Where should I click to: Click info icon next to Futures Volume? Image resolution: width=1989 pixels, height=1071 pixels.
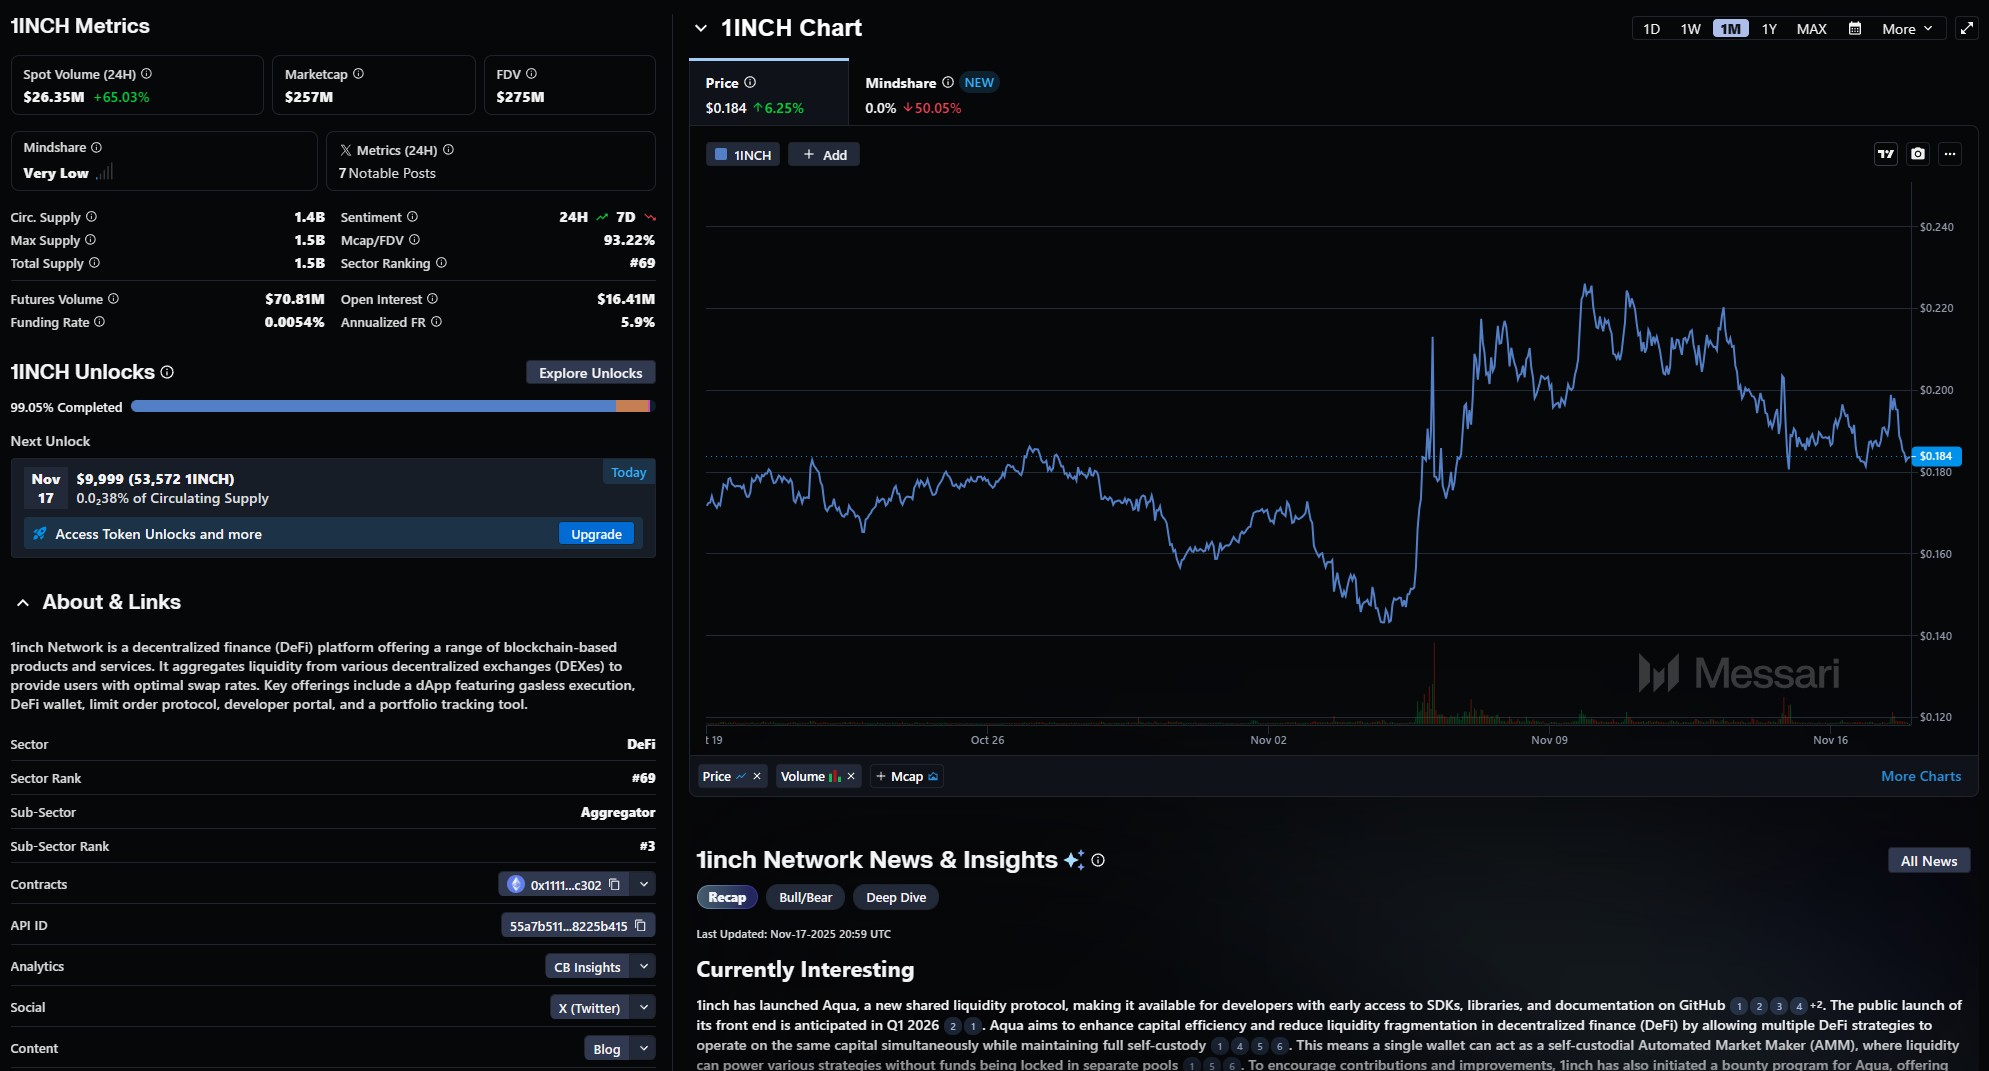click(114, 299)
